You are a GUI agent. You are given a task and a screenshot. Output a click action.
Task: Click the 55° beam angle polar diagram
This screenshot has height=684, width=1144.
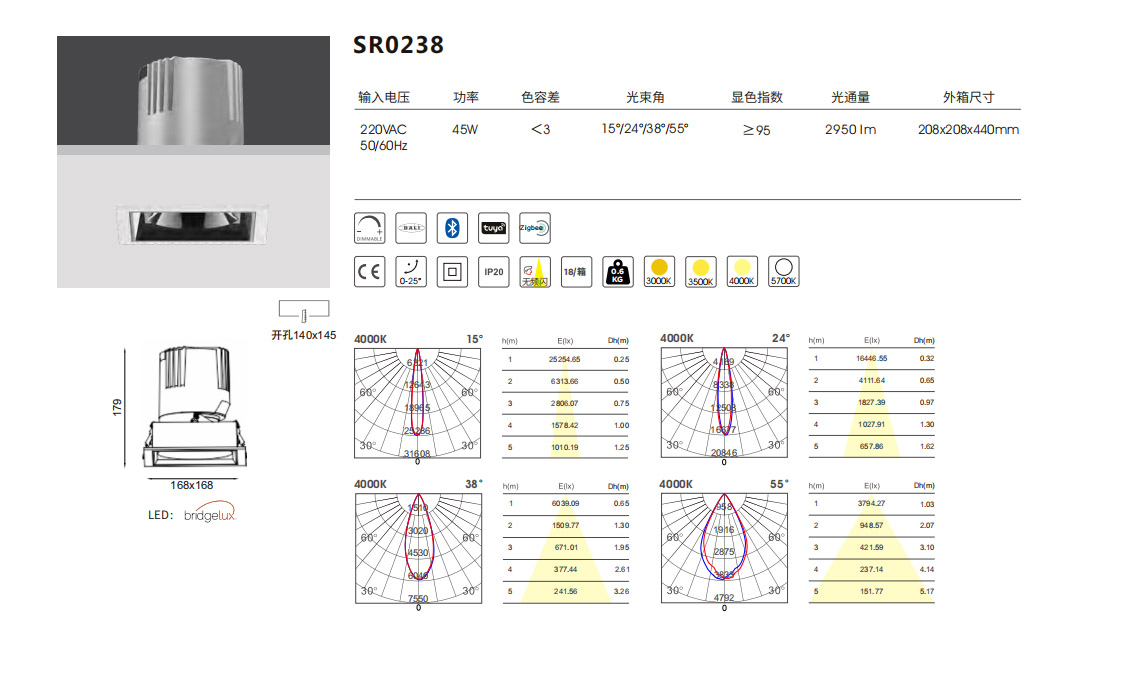[724, 546]
